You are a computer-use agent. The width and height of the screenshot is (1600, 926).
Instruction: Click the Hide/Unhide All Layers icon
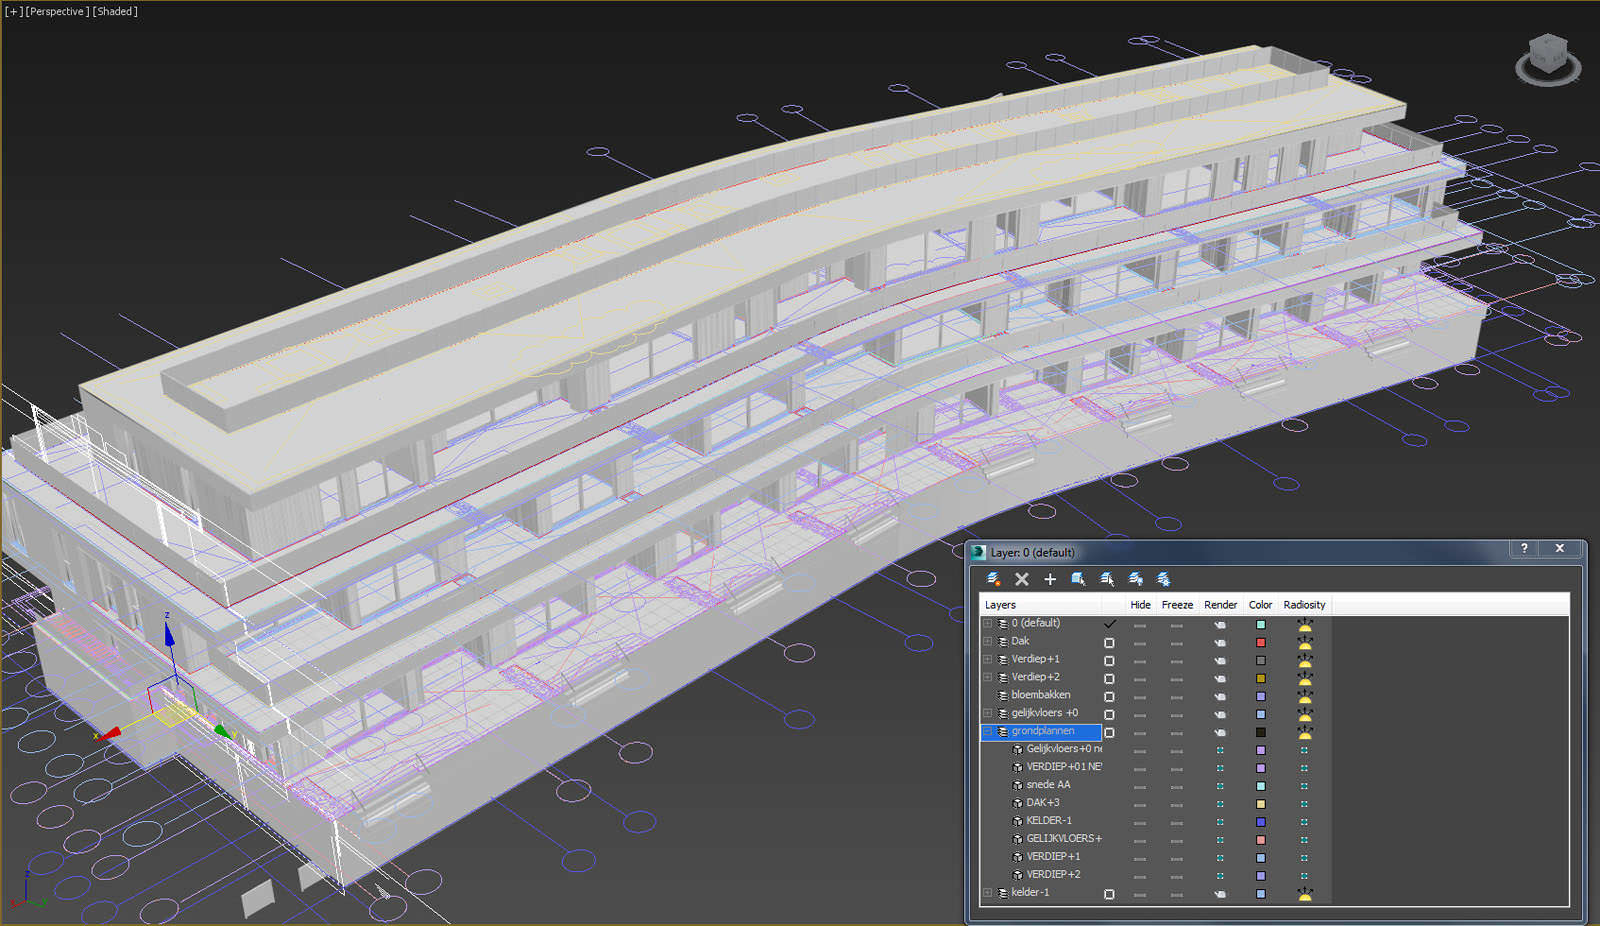[x=1135, y=579]
